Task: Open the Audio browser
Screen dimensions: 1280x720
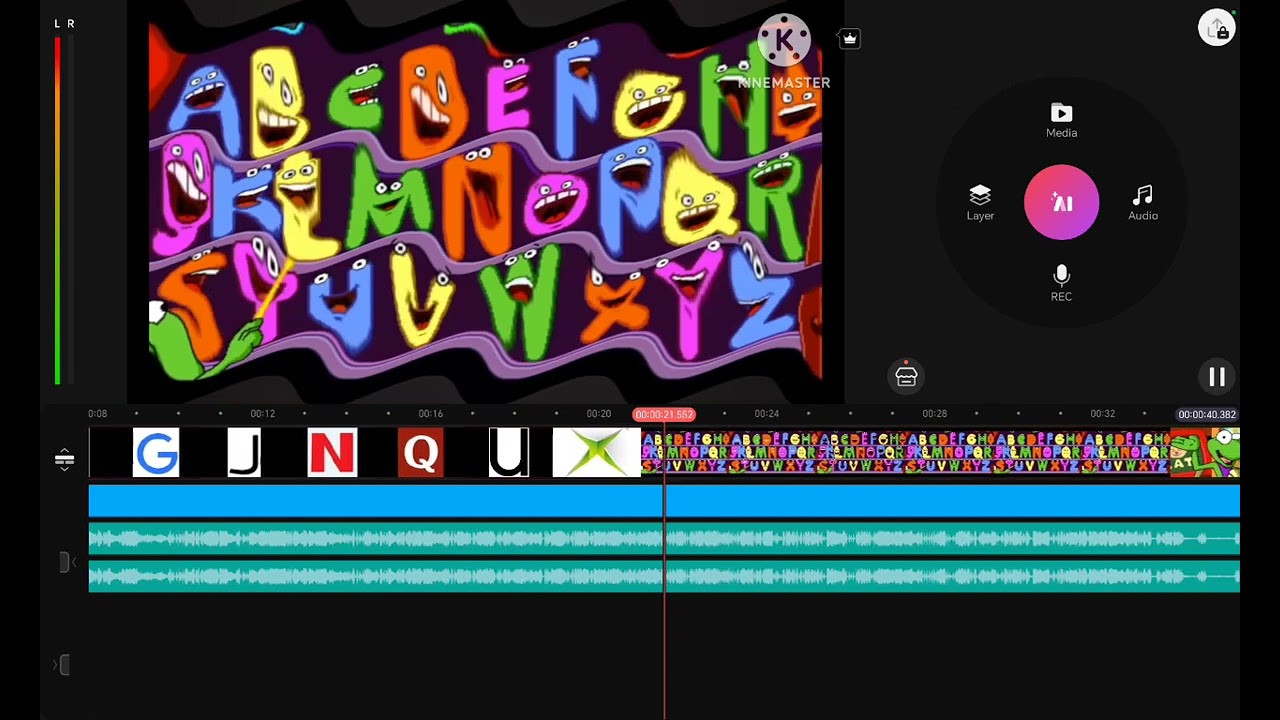Action: click(x=1143, y=203)
